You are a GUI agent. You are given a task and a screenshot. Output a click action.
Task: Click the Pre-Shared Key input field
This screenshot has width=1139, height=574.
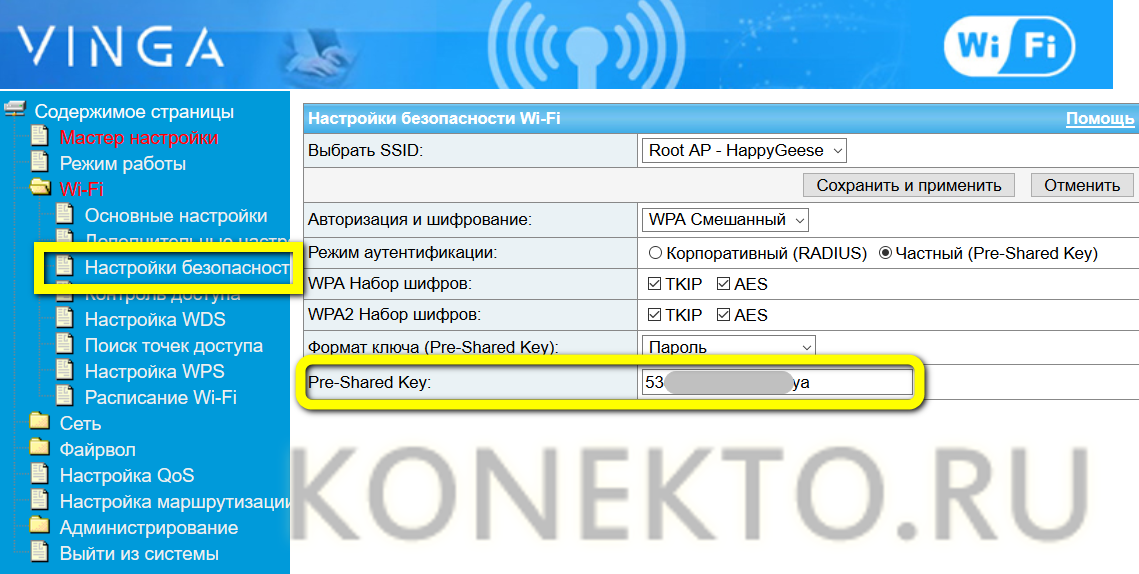[x=777, y=382]
